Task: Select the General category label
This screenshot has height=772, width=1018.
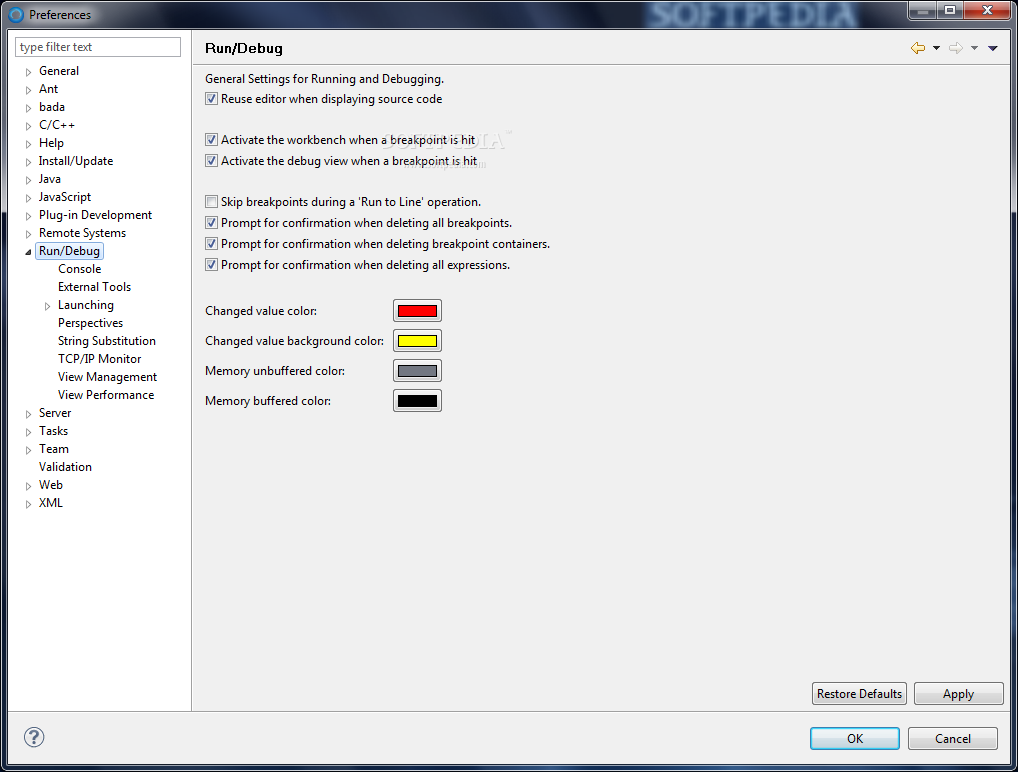Action: click(x=58, y=71)
